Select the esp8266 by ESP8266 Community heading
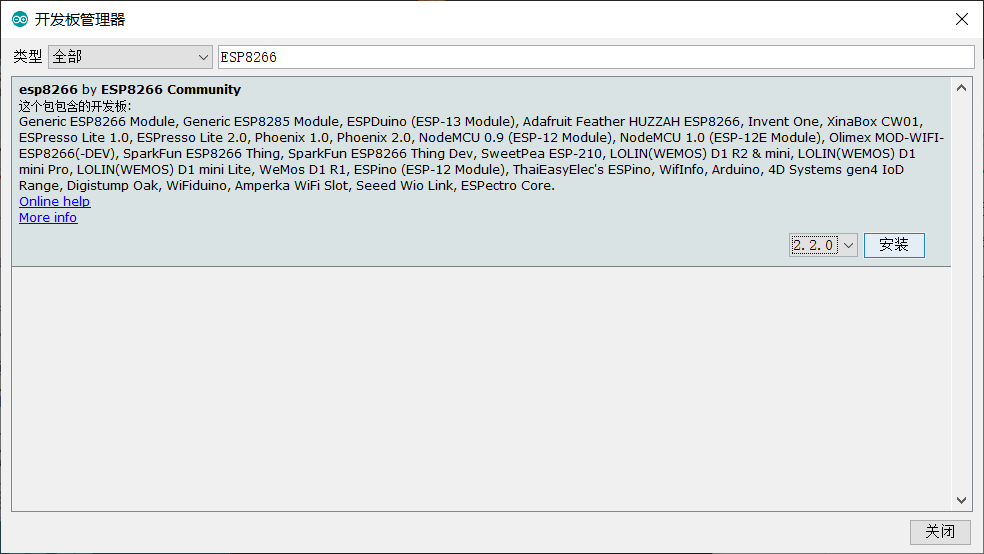984x554 pixels. pos(130,90)
